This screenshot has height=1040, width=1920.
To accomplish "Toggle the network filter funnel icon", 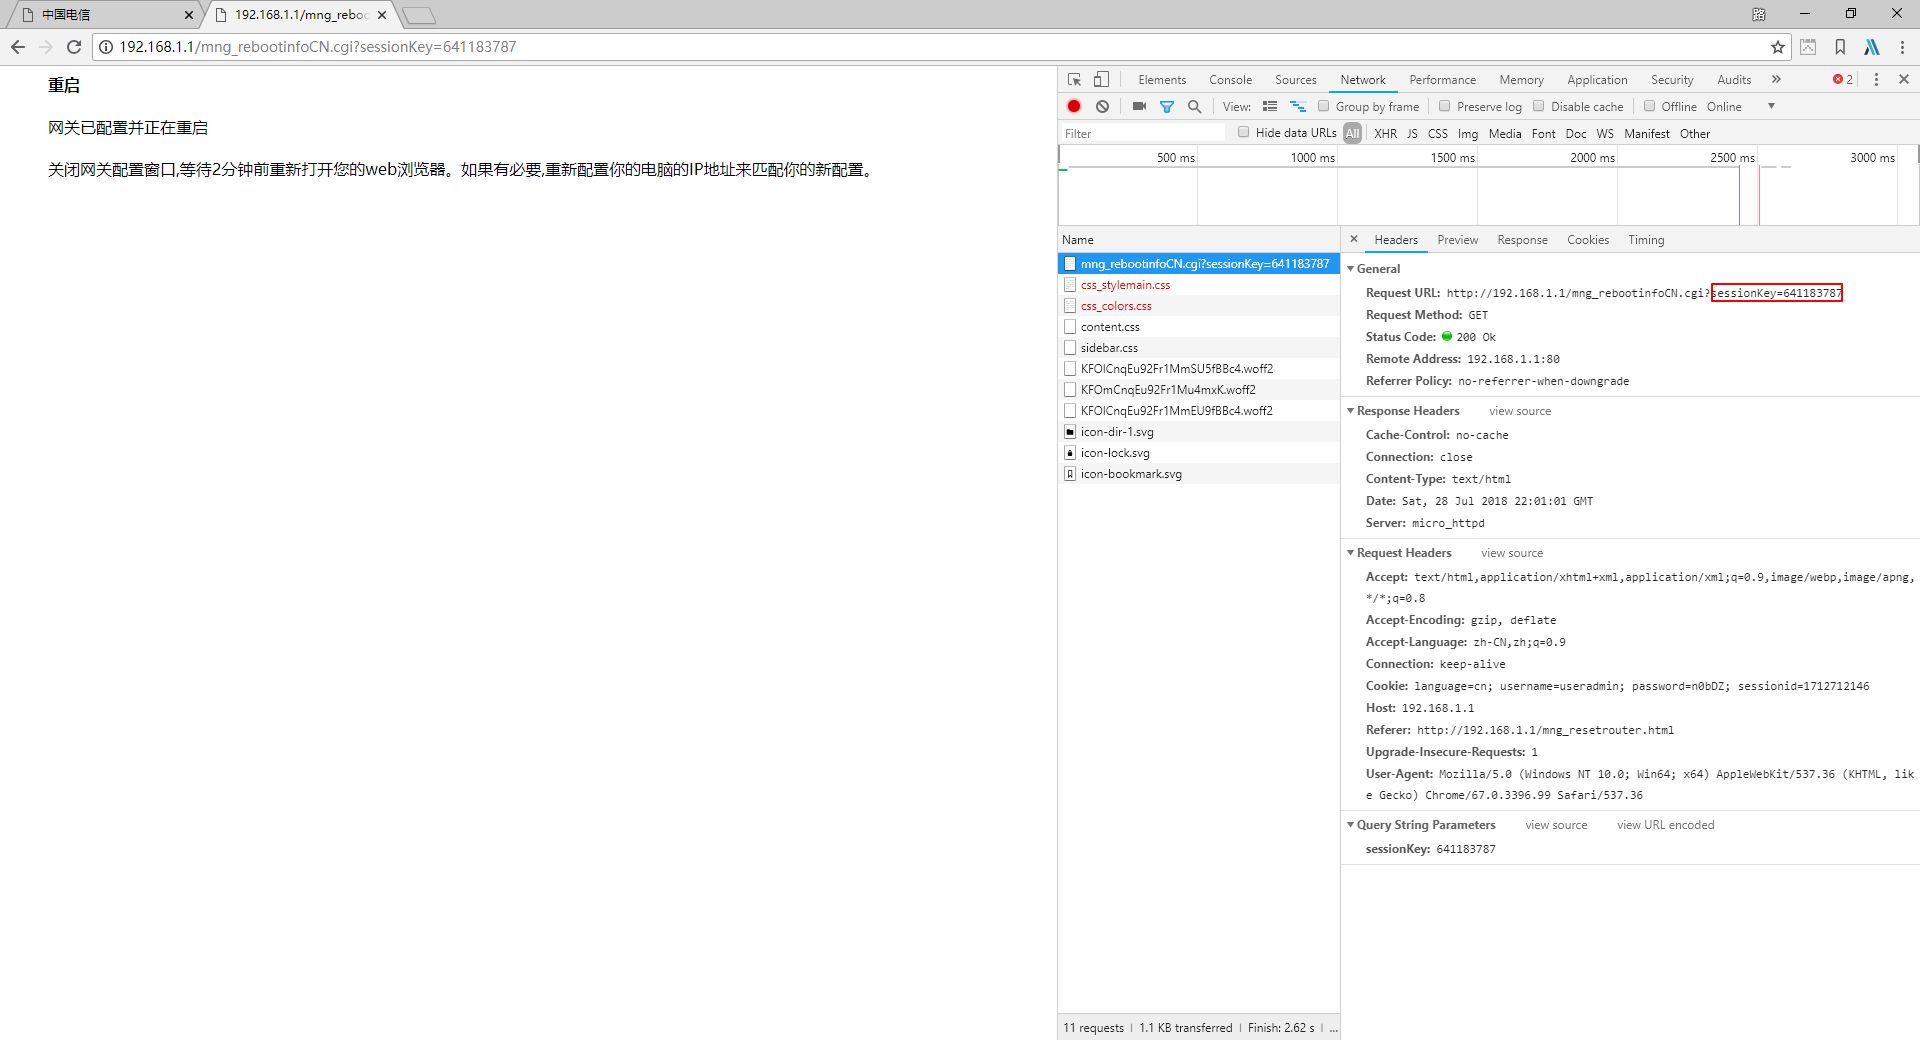I will (x=1166, y=107).
